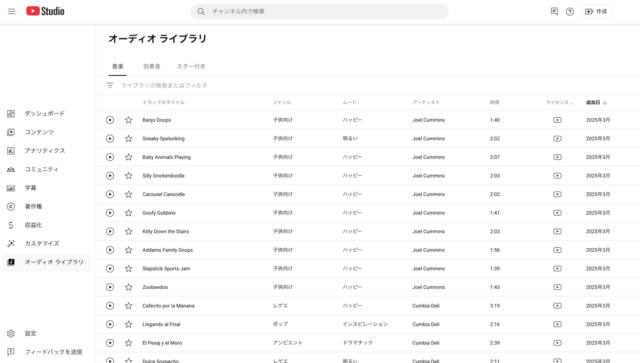Image resolution: width=640 pixels, height=363 pixels.
Task: Star the Silly Snickerdoodle track
Action: [x=129, y=176]
